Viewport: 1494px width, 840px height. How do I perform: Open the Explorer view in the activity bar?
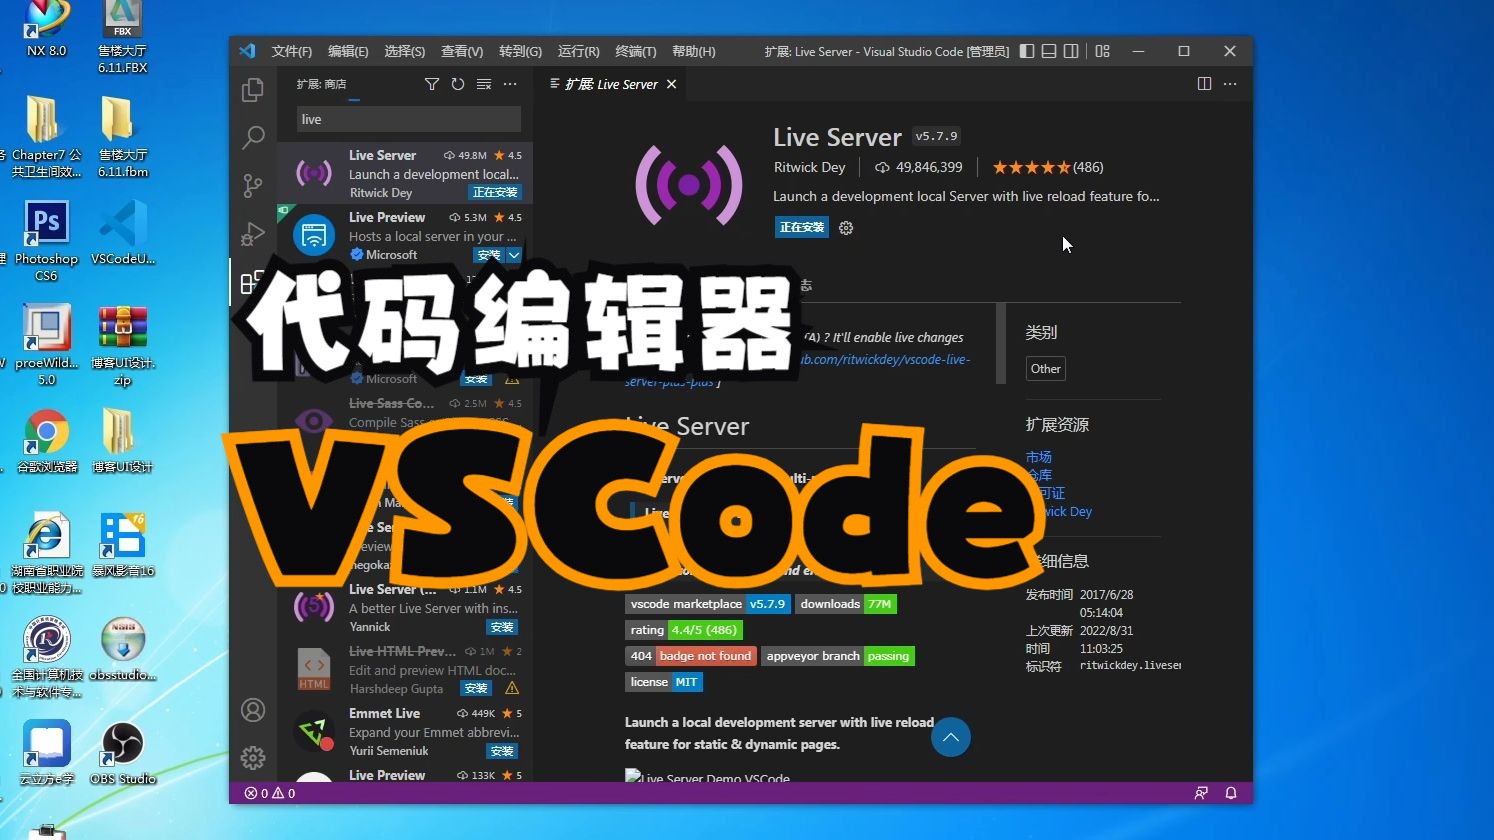click(x=253, y=90)
